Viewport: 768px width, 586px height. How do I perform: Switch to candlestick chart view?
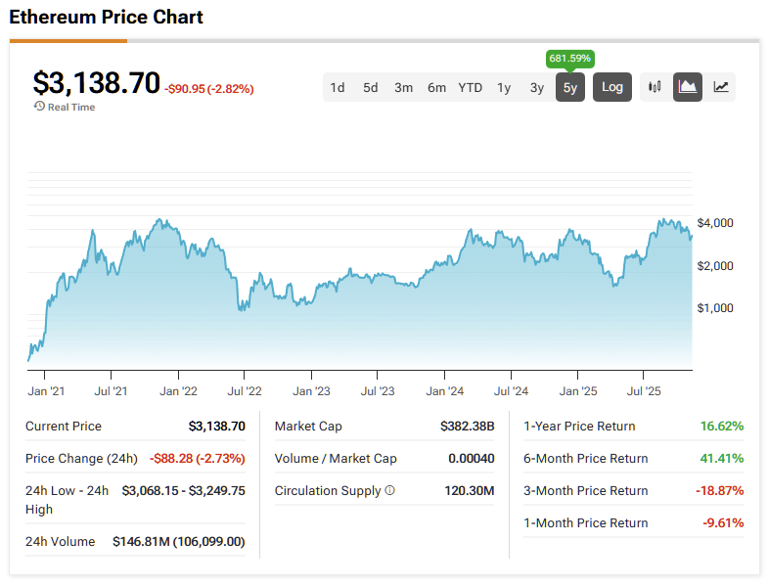[x=655, y=87]
